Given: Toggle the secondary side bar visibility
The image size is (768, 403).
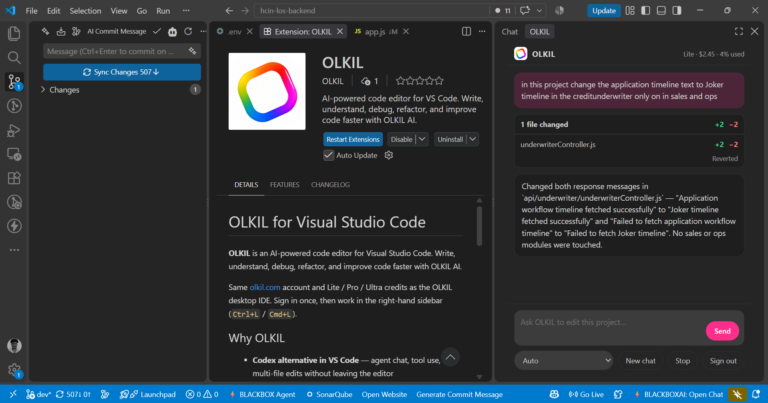Looking at the screenshot, I should coord(677,10).
